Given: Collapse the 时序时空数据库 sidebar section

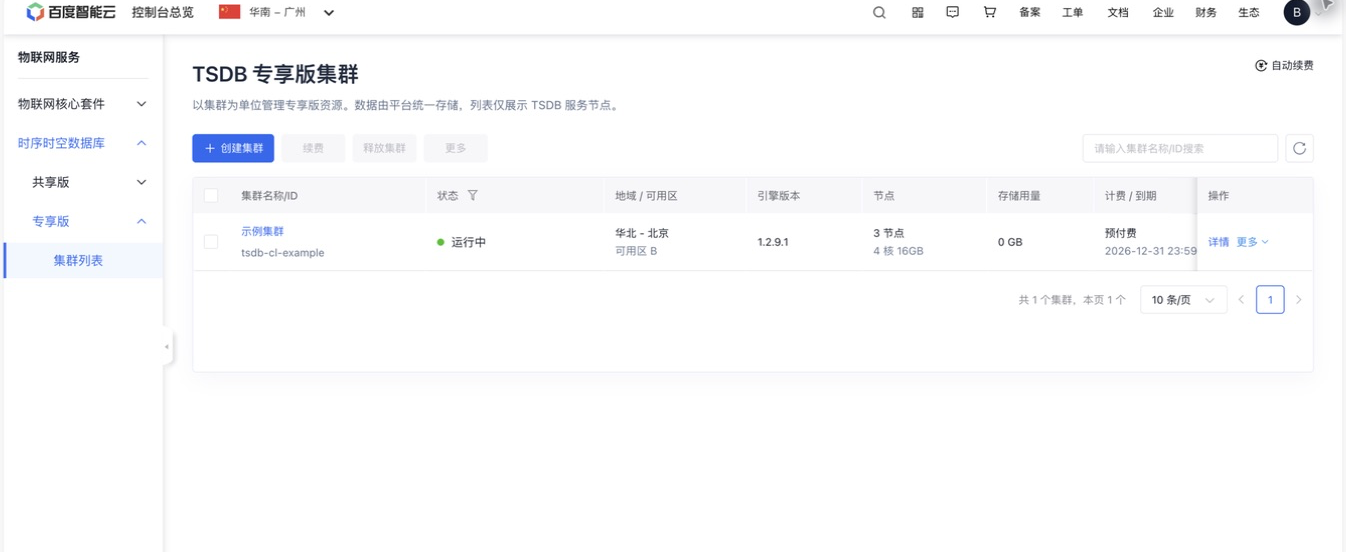Looking at the screenshot, I should pyautogui.click(x=82, y=143).
